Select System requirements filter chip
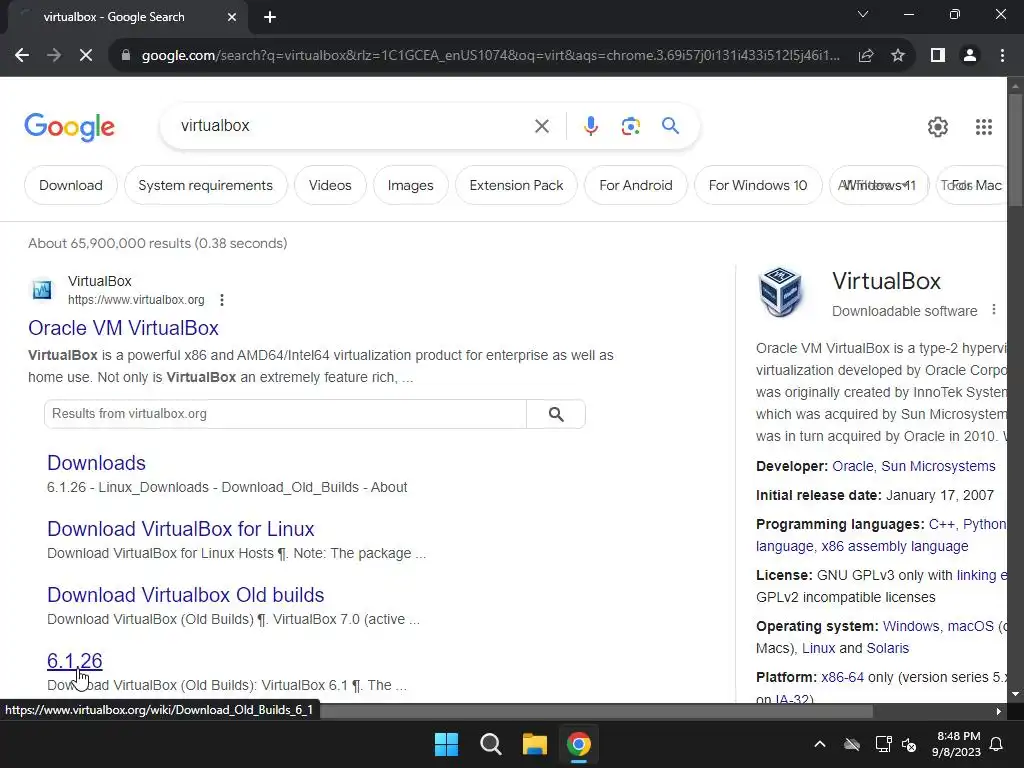This screenshot has width=1024, height=768. pyautogui.click(x=205, y=185)
